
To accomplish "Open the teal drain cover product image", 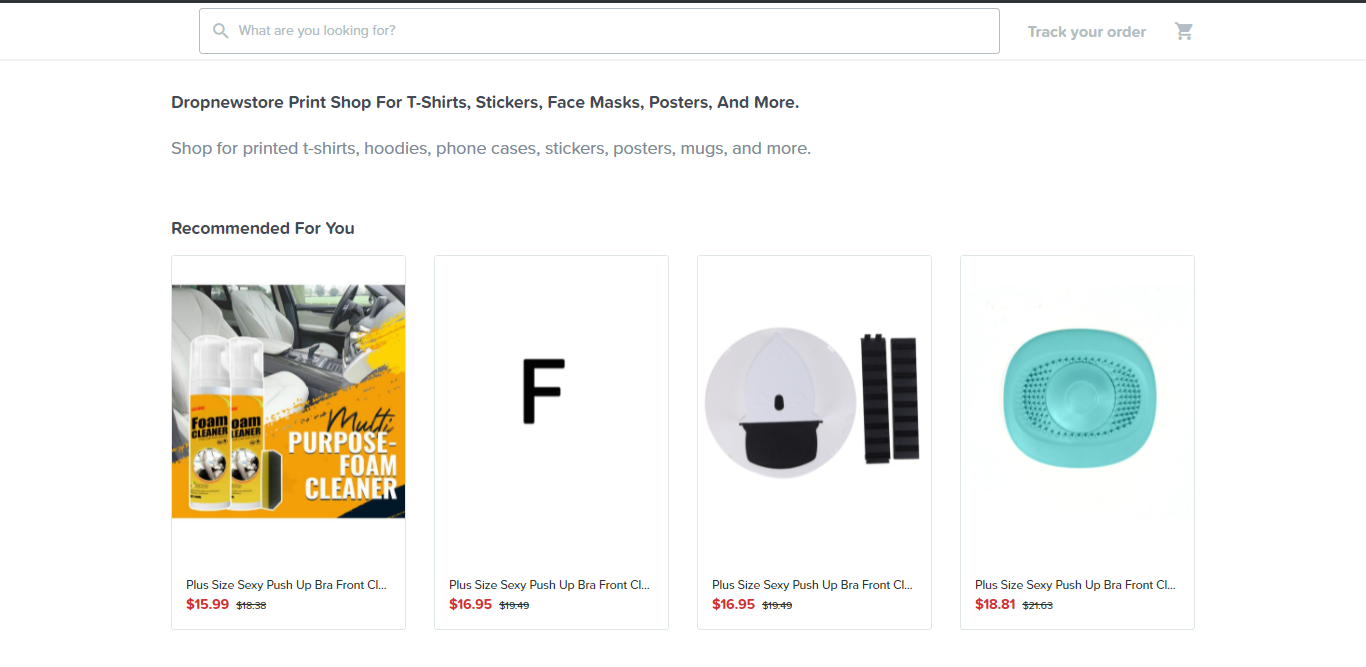I will coord(1077,401).
